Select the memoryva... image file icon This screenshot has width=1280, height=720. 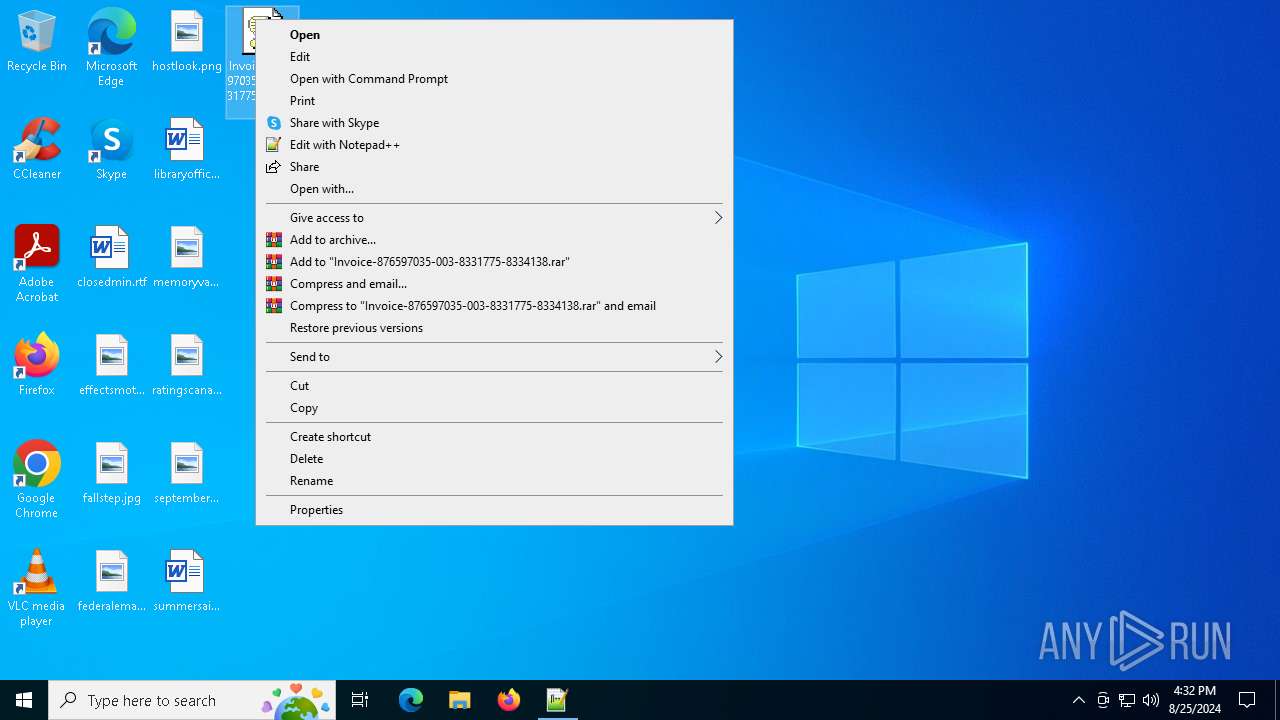186,258
